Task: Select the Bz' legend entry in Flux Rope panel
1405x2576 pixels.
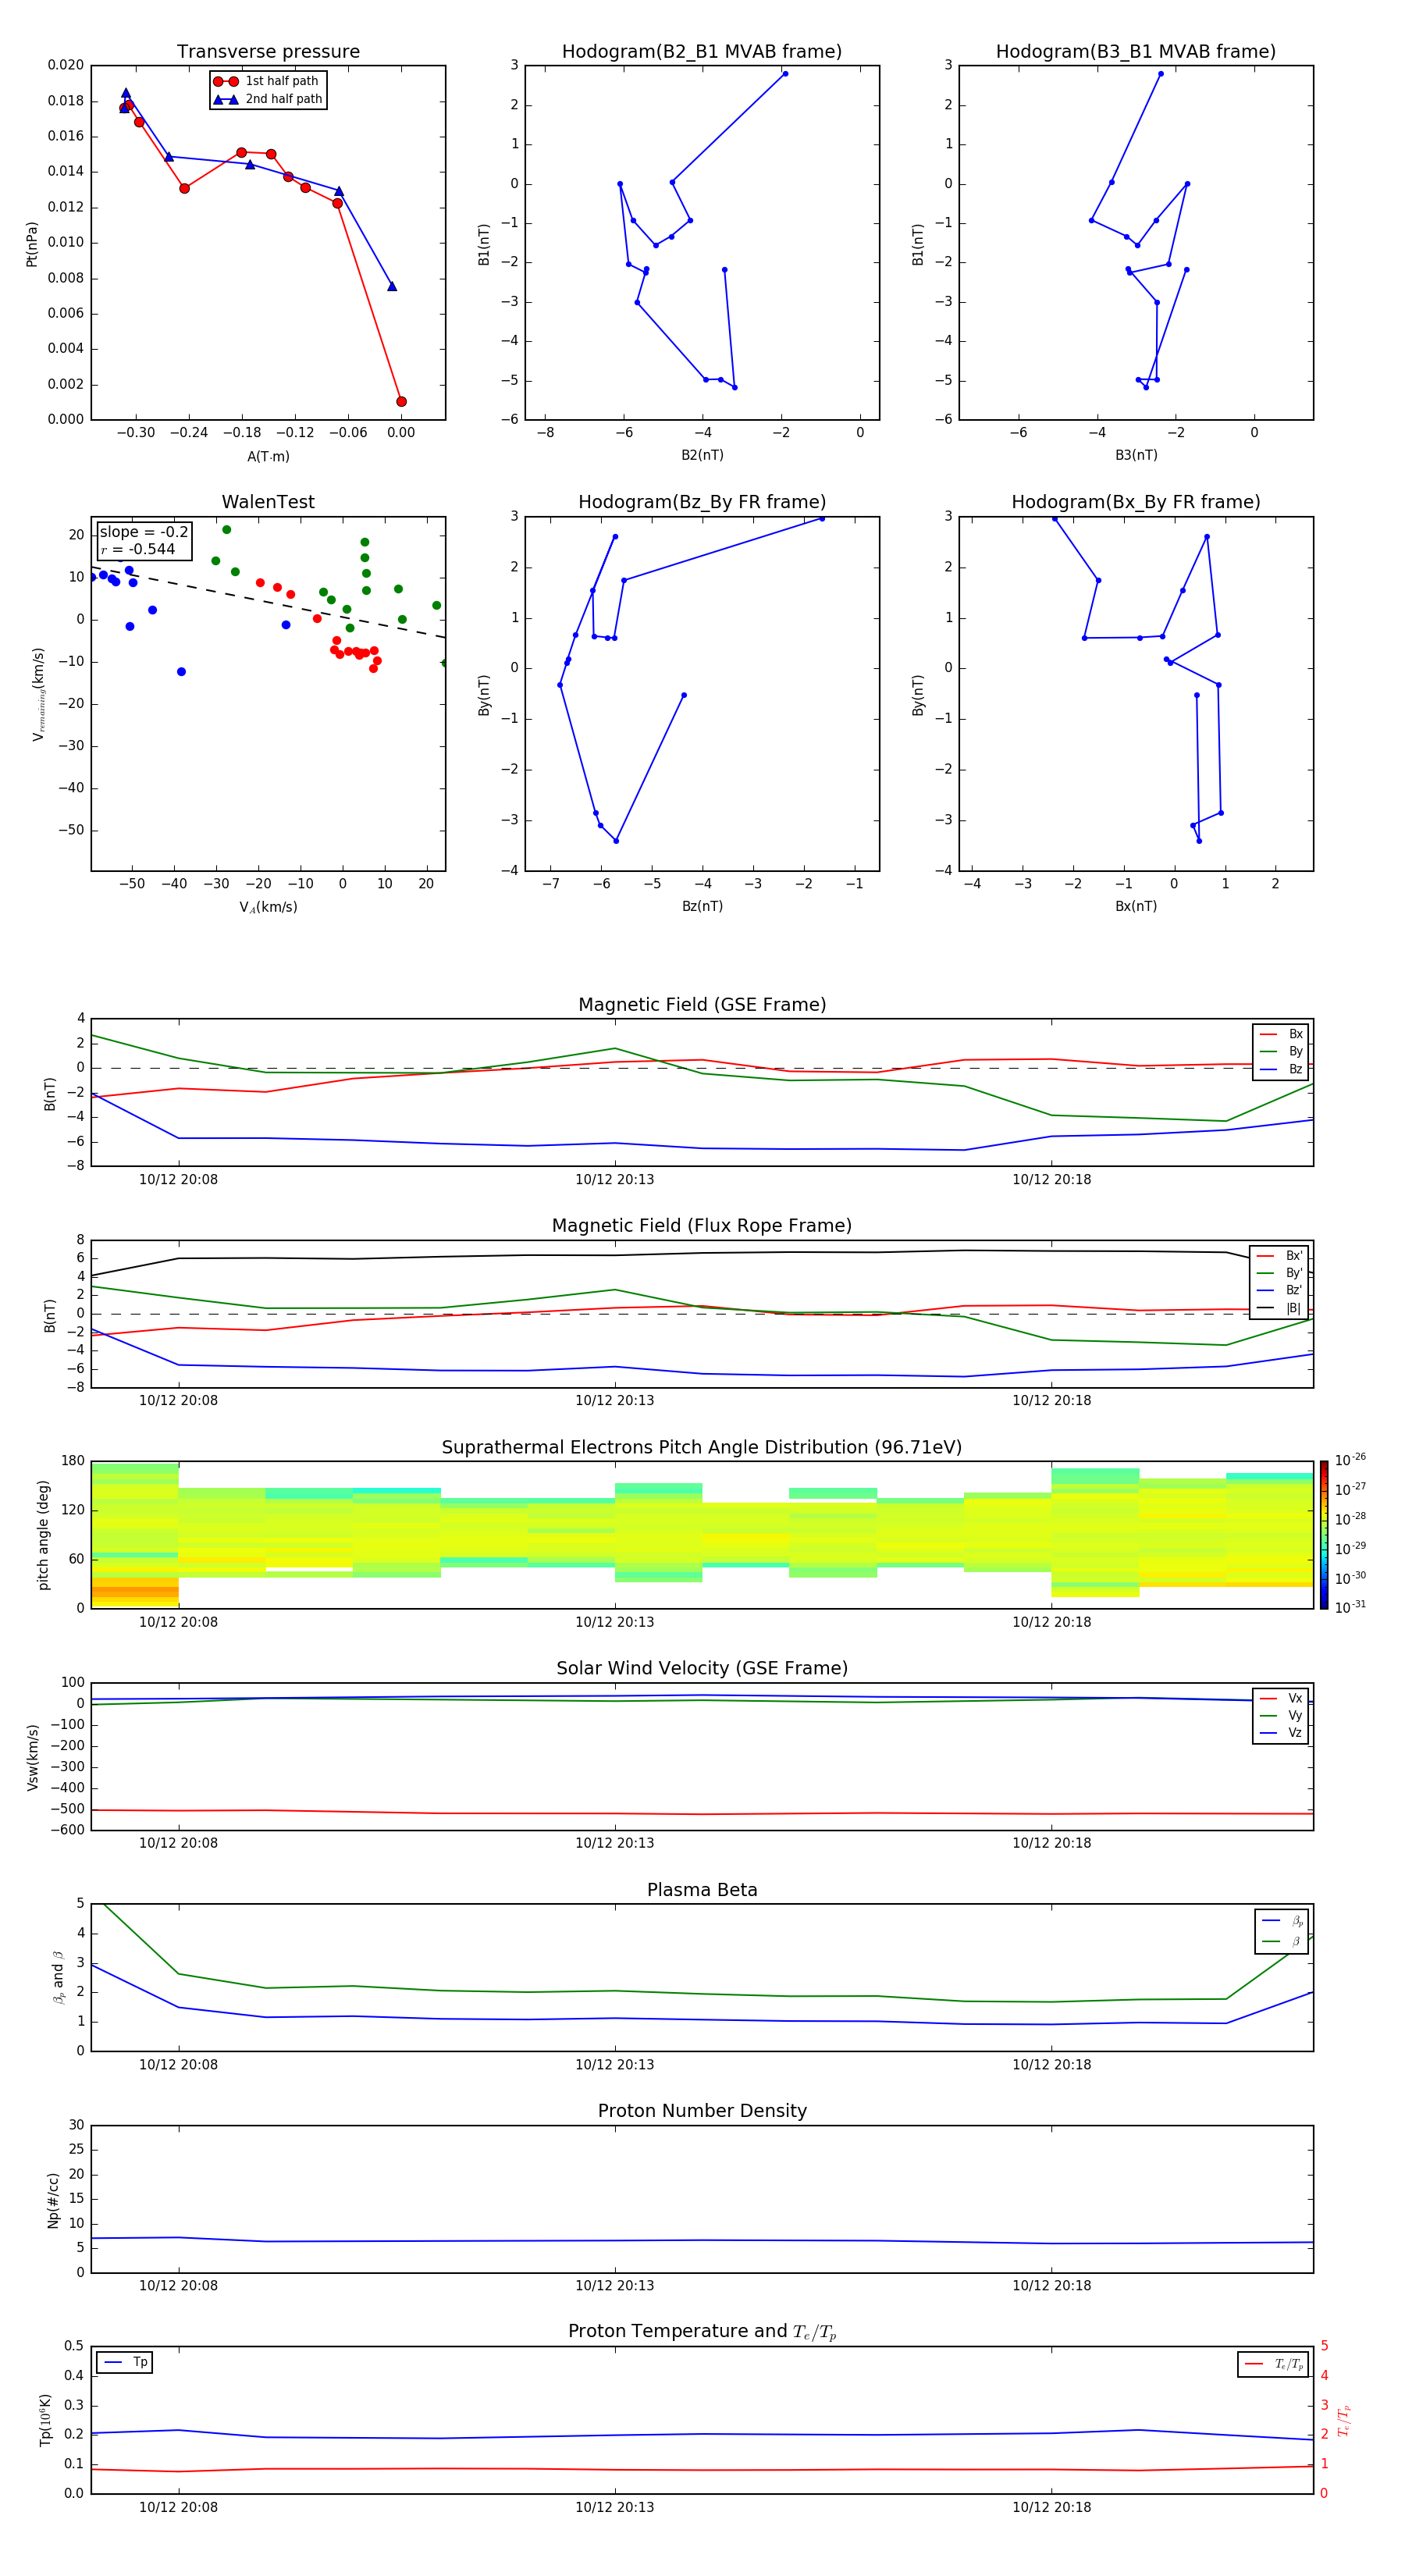Action: 1279,1290
